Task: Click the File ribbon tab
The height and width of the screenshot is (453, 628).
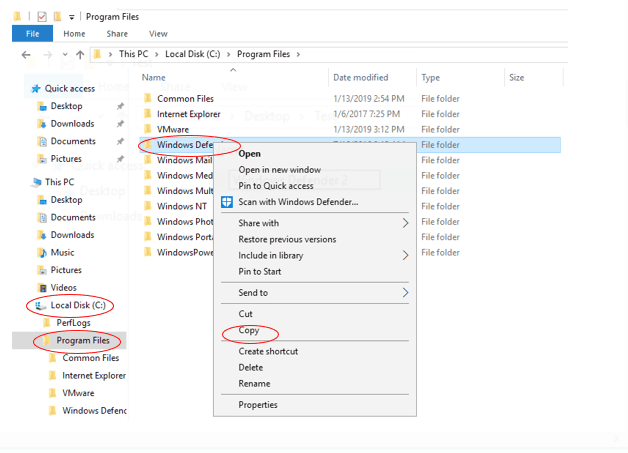Action: coord(32,34)
